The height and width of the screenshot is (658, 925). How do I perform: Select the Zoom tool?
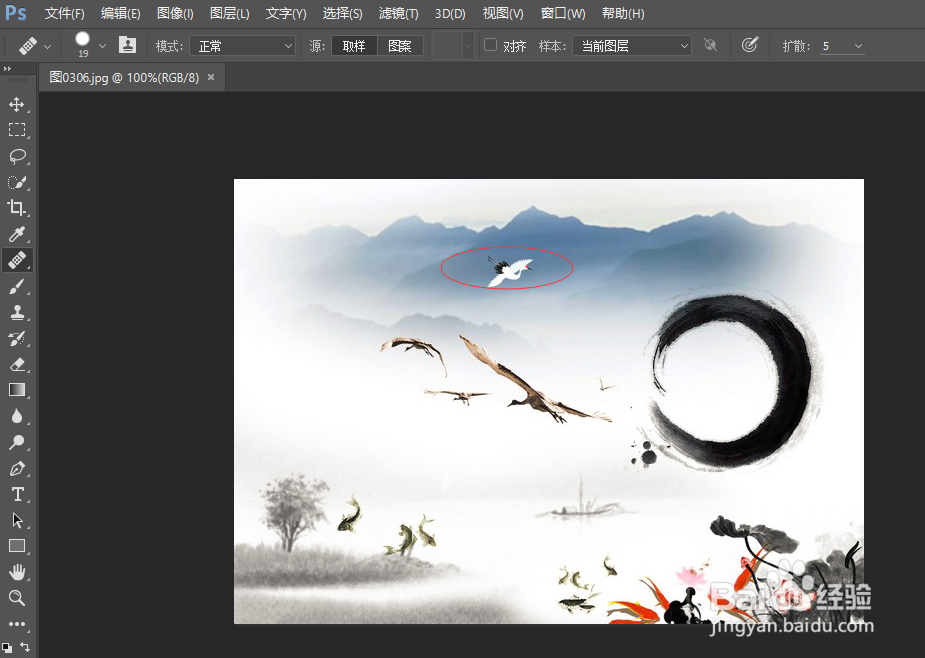point(17,598)
